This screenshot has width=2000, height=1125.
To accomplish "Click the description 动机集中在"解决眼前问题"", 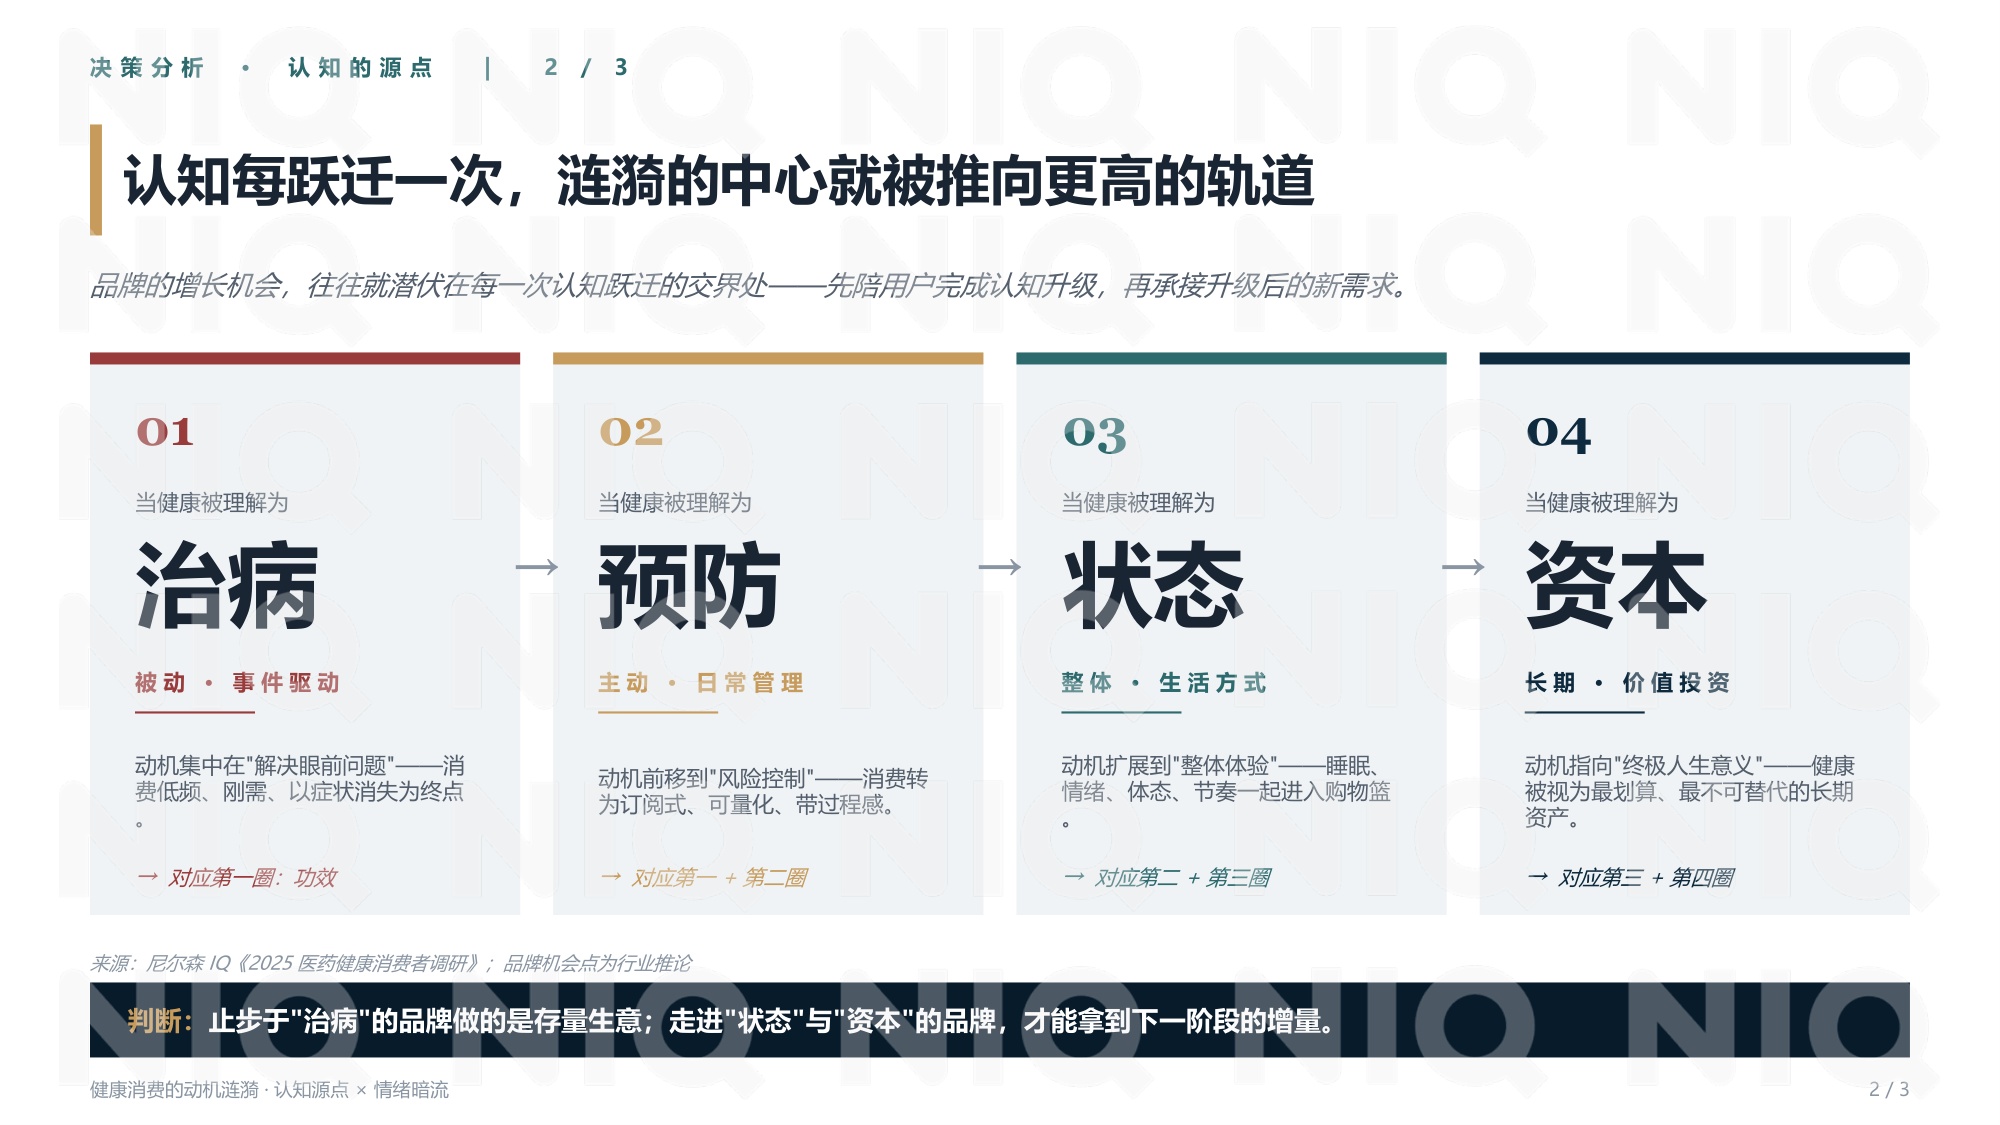I will 300,792.
